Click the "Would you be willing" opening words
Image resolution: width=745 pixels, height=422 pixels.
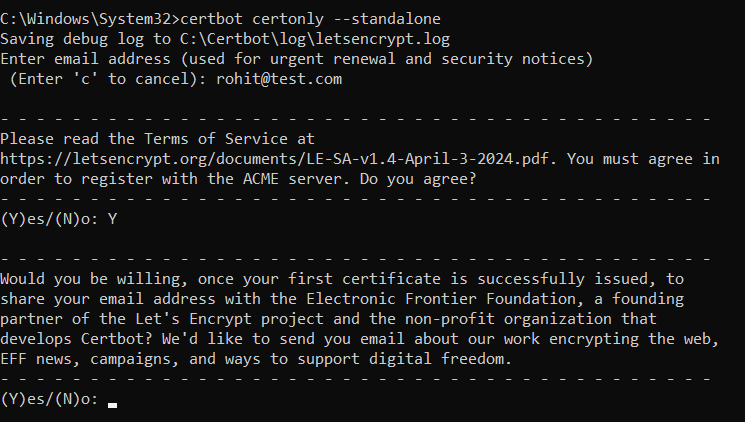[82, 278]
